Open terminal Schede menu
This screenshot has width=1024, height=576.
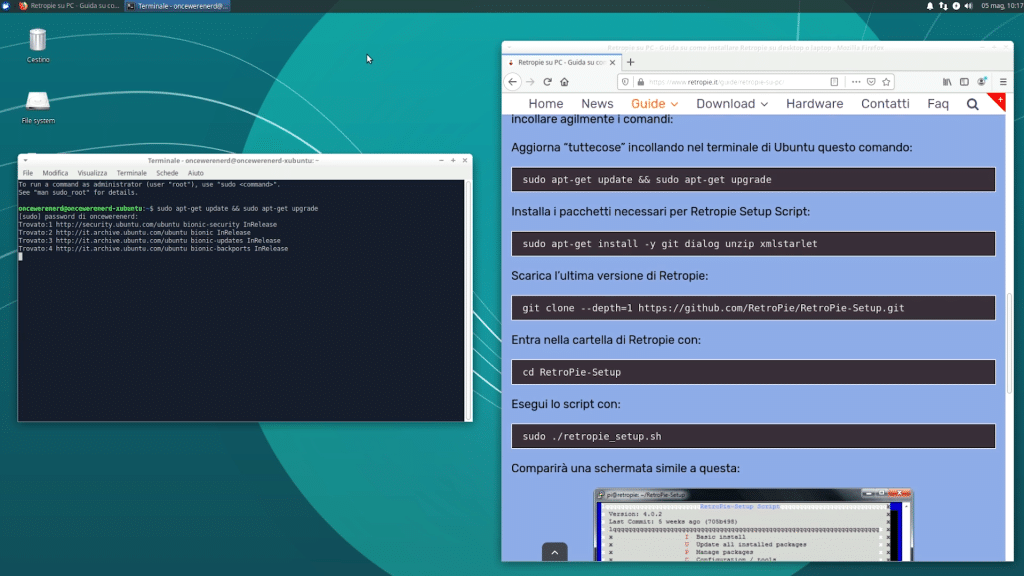tap(167, 173)
